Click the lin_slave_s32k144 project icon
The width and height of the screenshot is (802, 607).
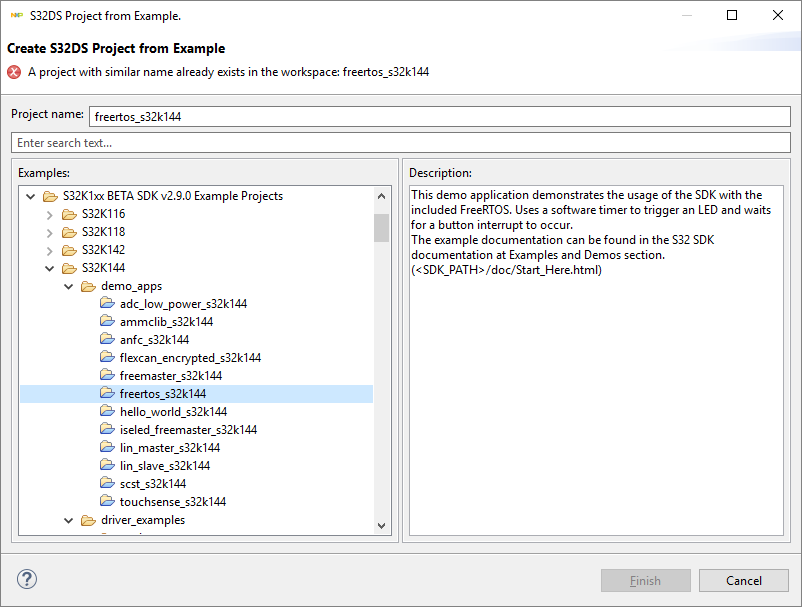107,465
